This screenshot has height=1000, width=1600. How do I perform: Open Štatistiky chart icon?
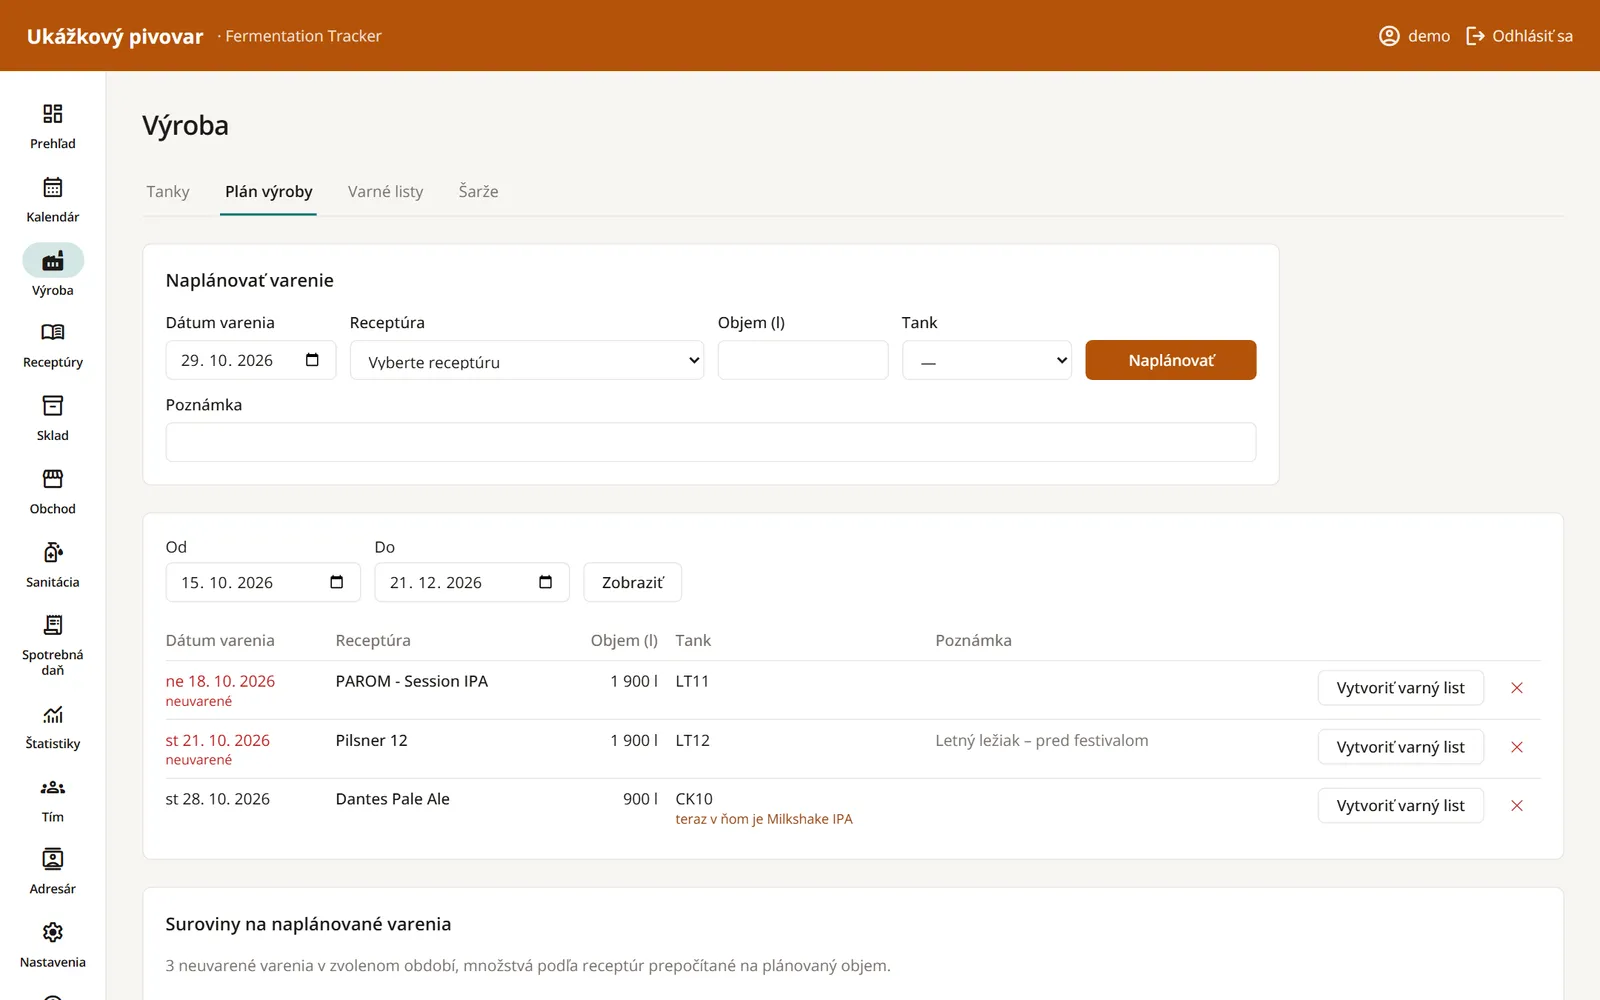pos(53,714)
